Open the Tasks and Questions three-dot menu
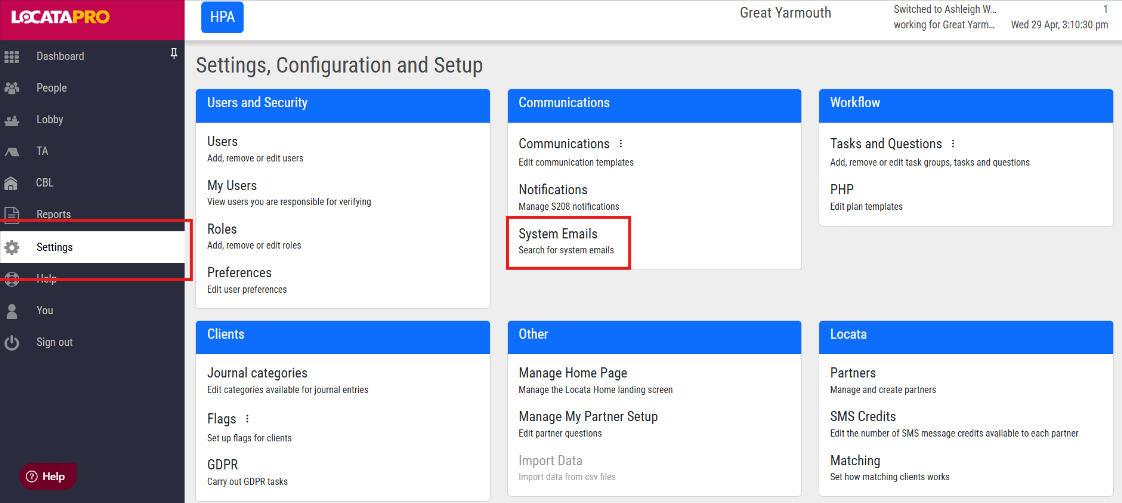 coord(952,144)
